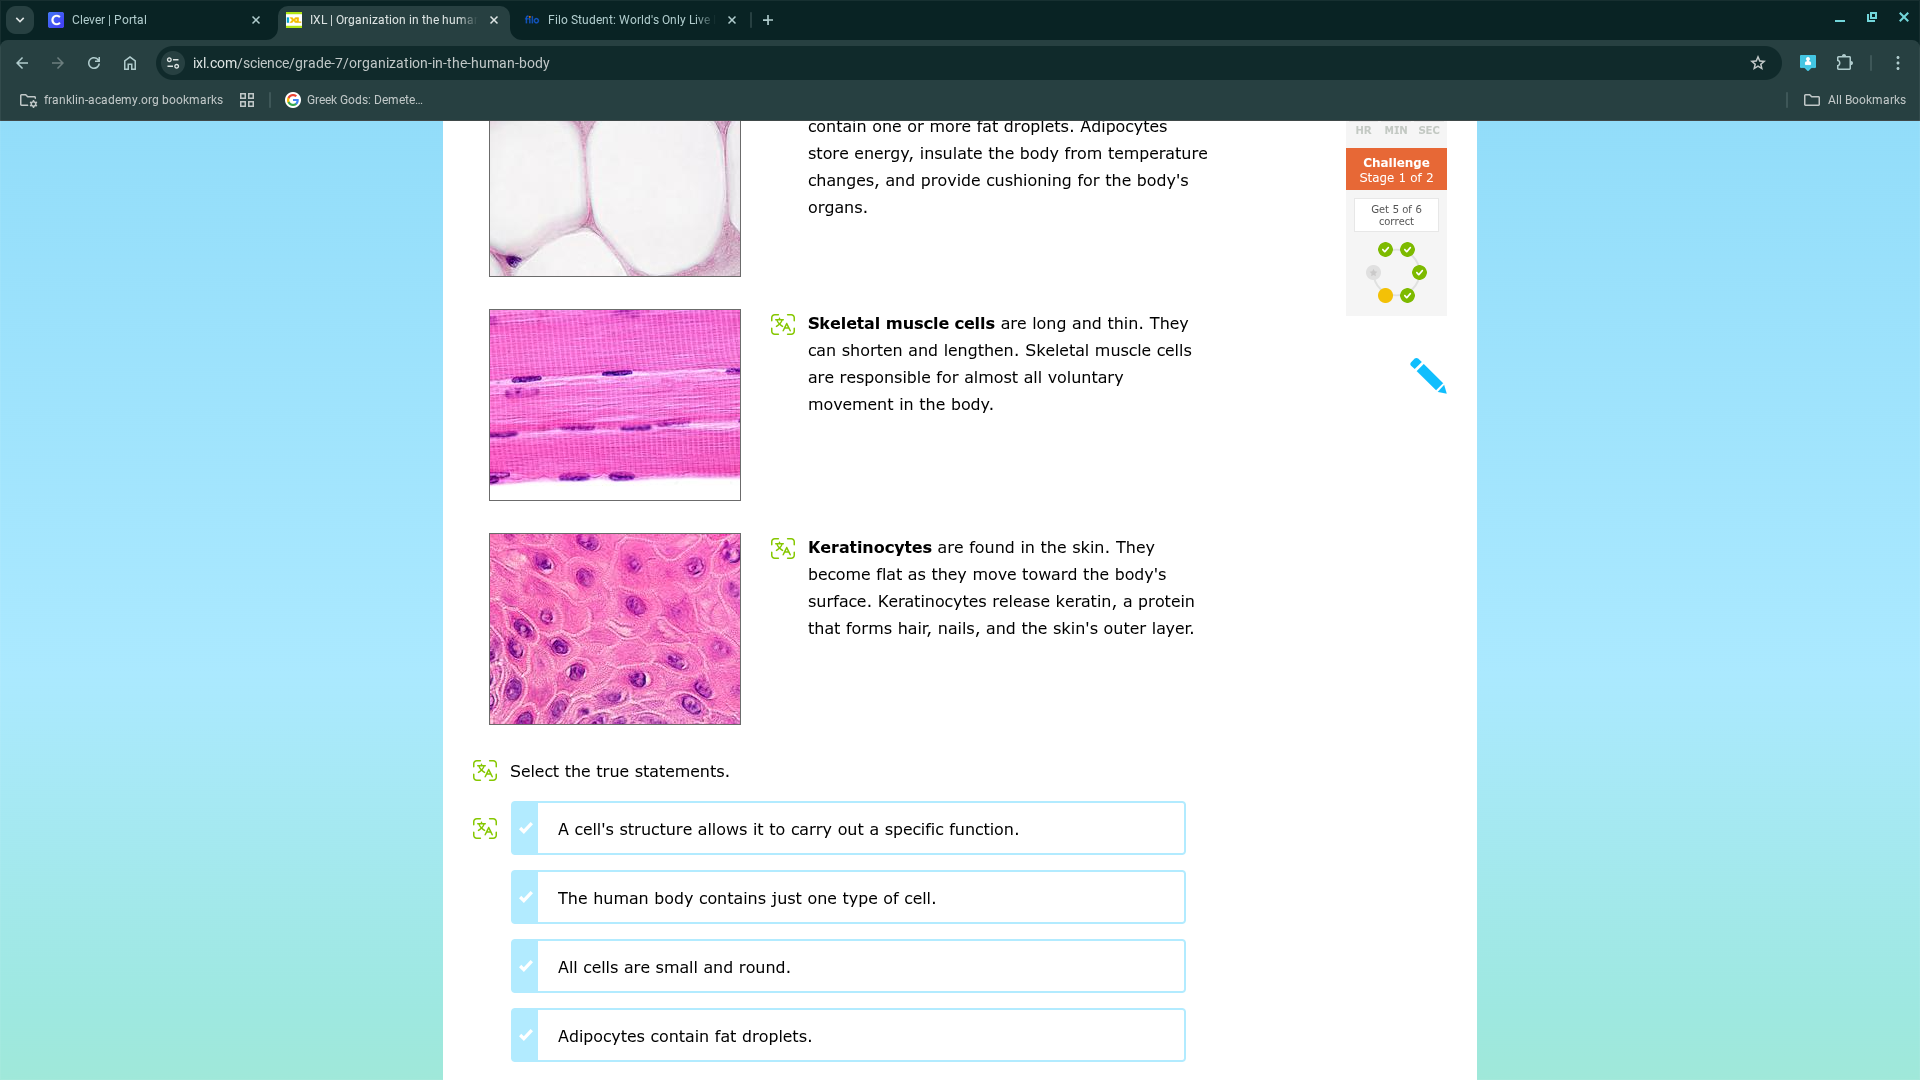Click the yellow current-question marker on the progress circle
Image resolution: width=1920 pixels, height=1080 pixels.
(1384, 295)
